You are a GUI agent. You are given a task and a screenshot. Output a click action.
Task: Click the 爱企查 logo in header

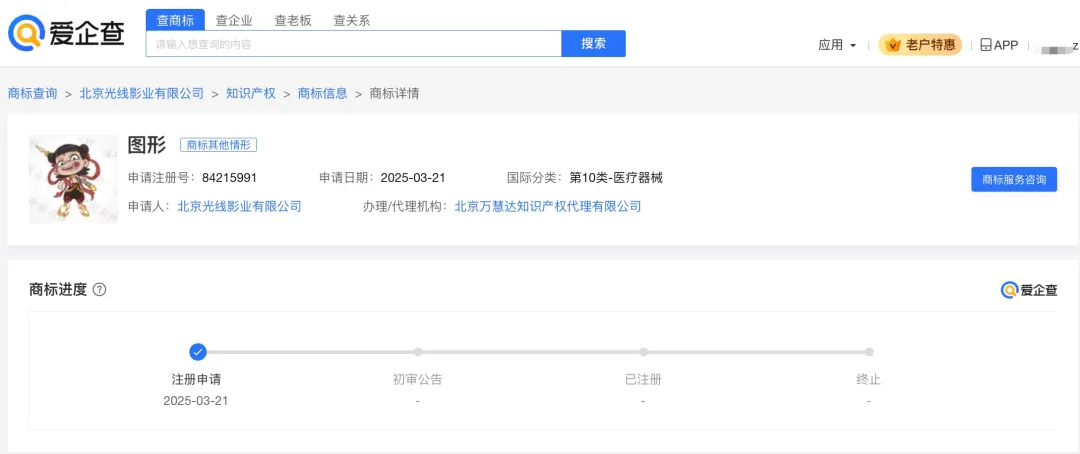click(66, 32)
